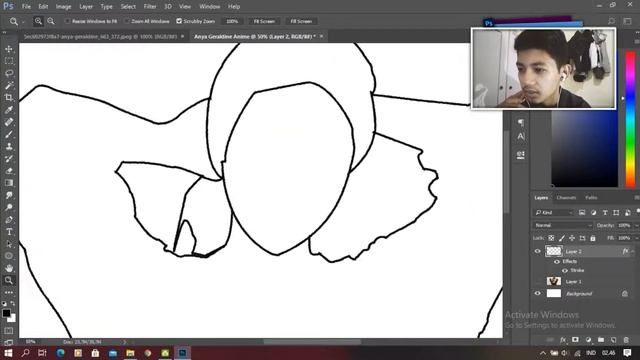The width and height of the screenshot is (640, 360).
Task: Select the Ellipse shape tool
Action: (9, 256)
